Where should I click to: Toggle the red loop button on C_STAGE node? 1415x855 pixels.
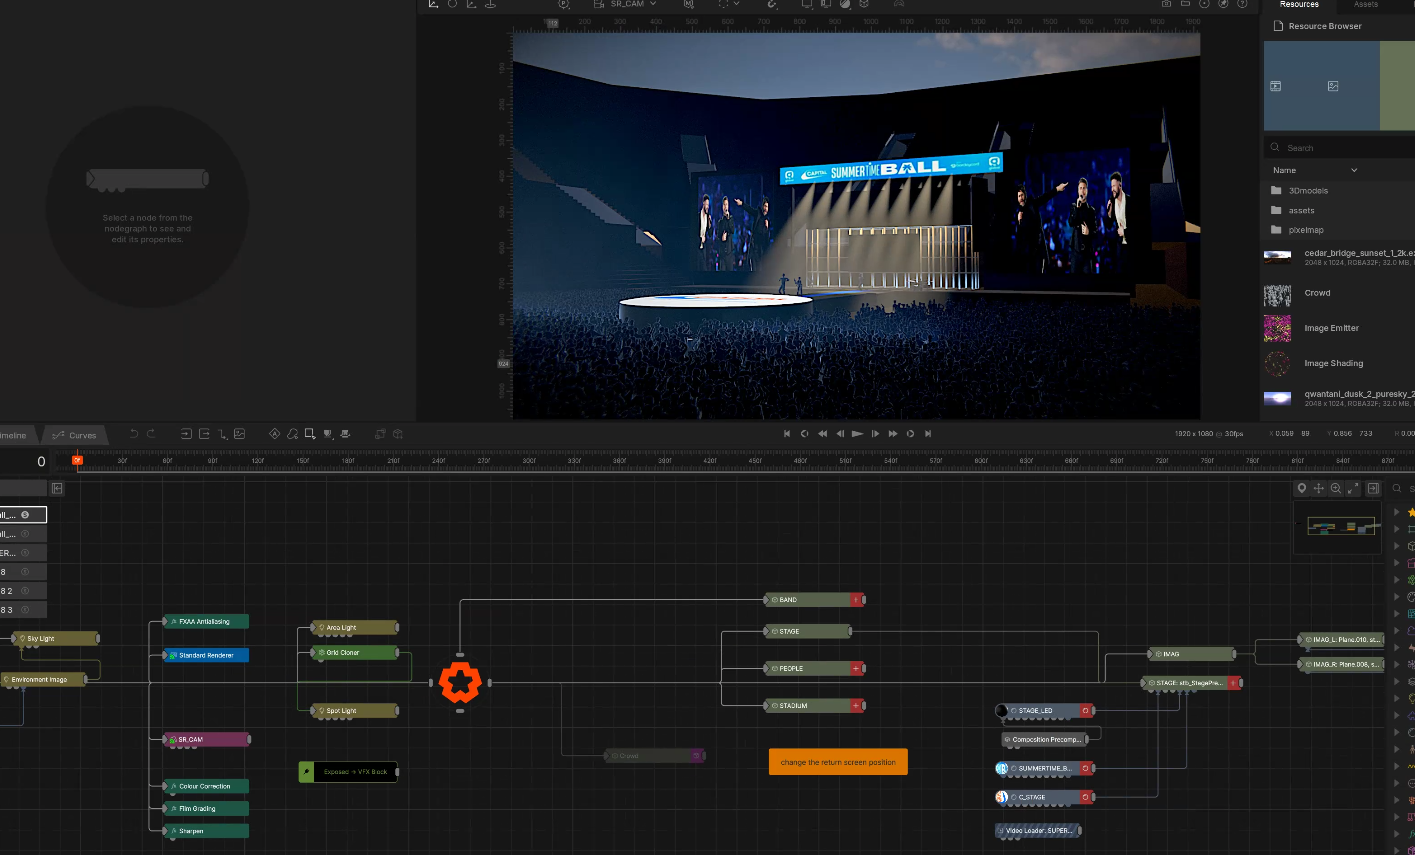point(1085,797)
